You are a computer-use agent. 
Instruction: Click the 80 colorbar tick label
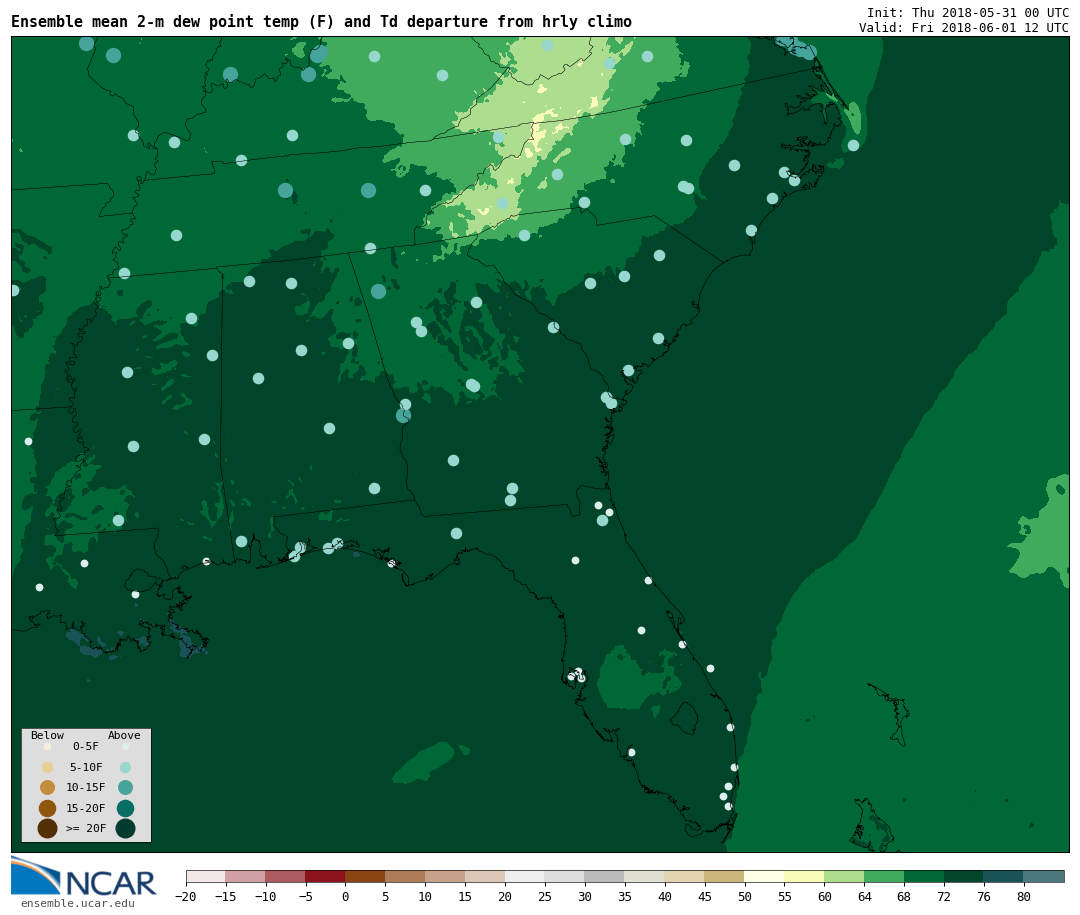click(x=1024, y=896)
